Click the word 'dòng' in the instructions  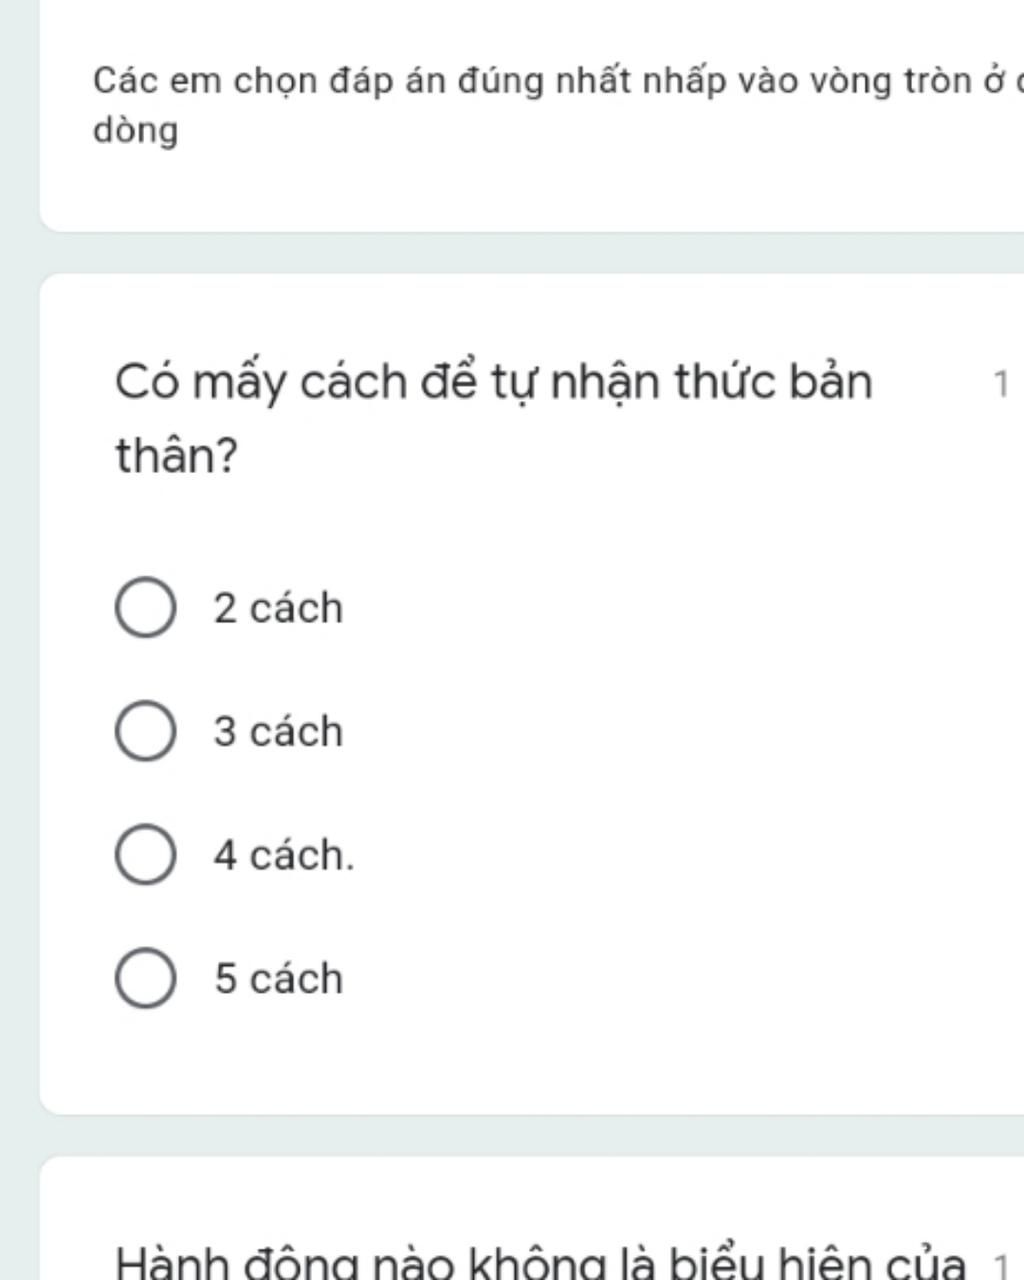pyautogui.click(x=136, y=131)
